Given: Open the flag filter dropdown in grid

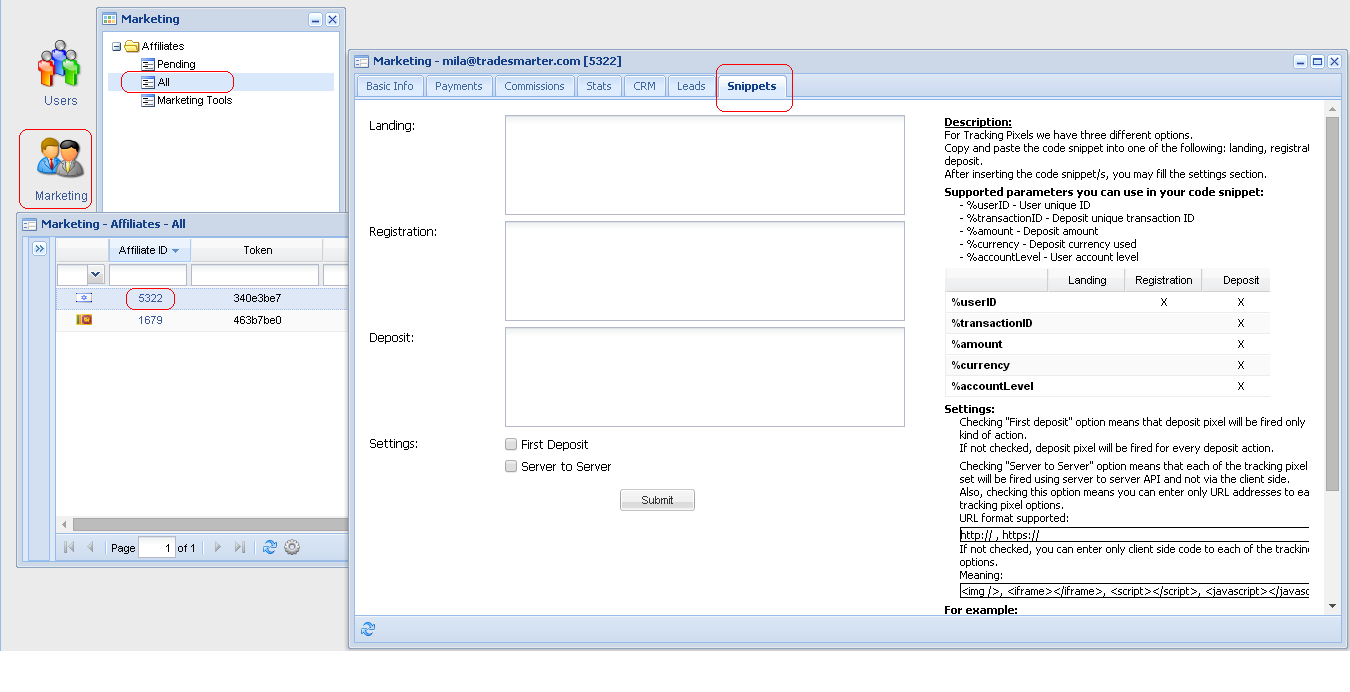Looking at the screenshot, I should pyautogui.click(x=96, y=274).
